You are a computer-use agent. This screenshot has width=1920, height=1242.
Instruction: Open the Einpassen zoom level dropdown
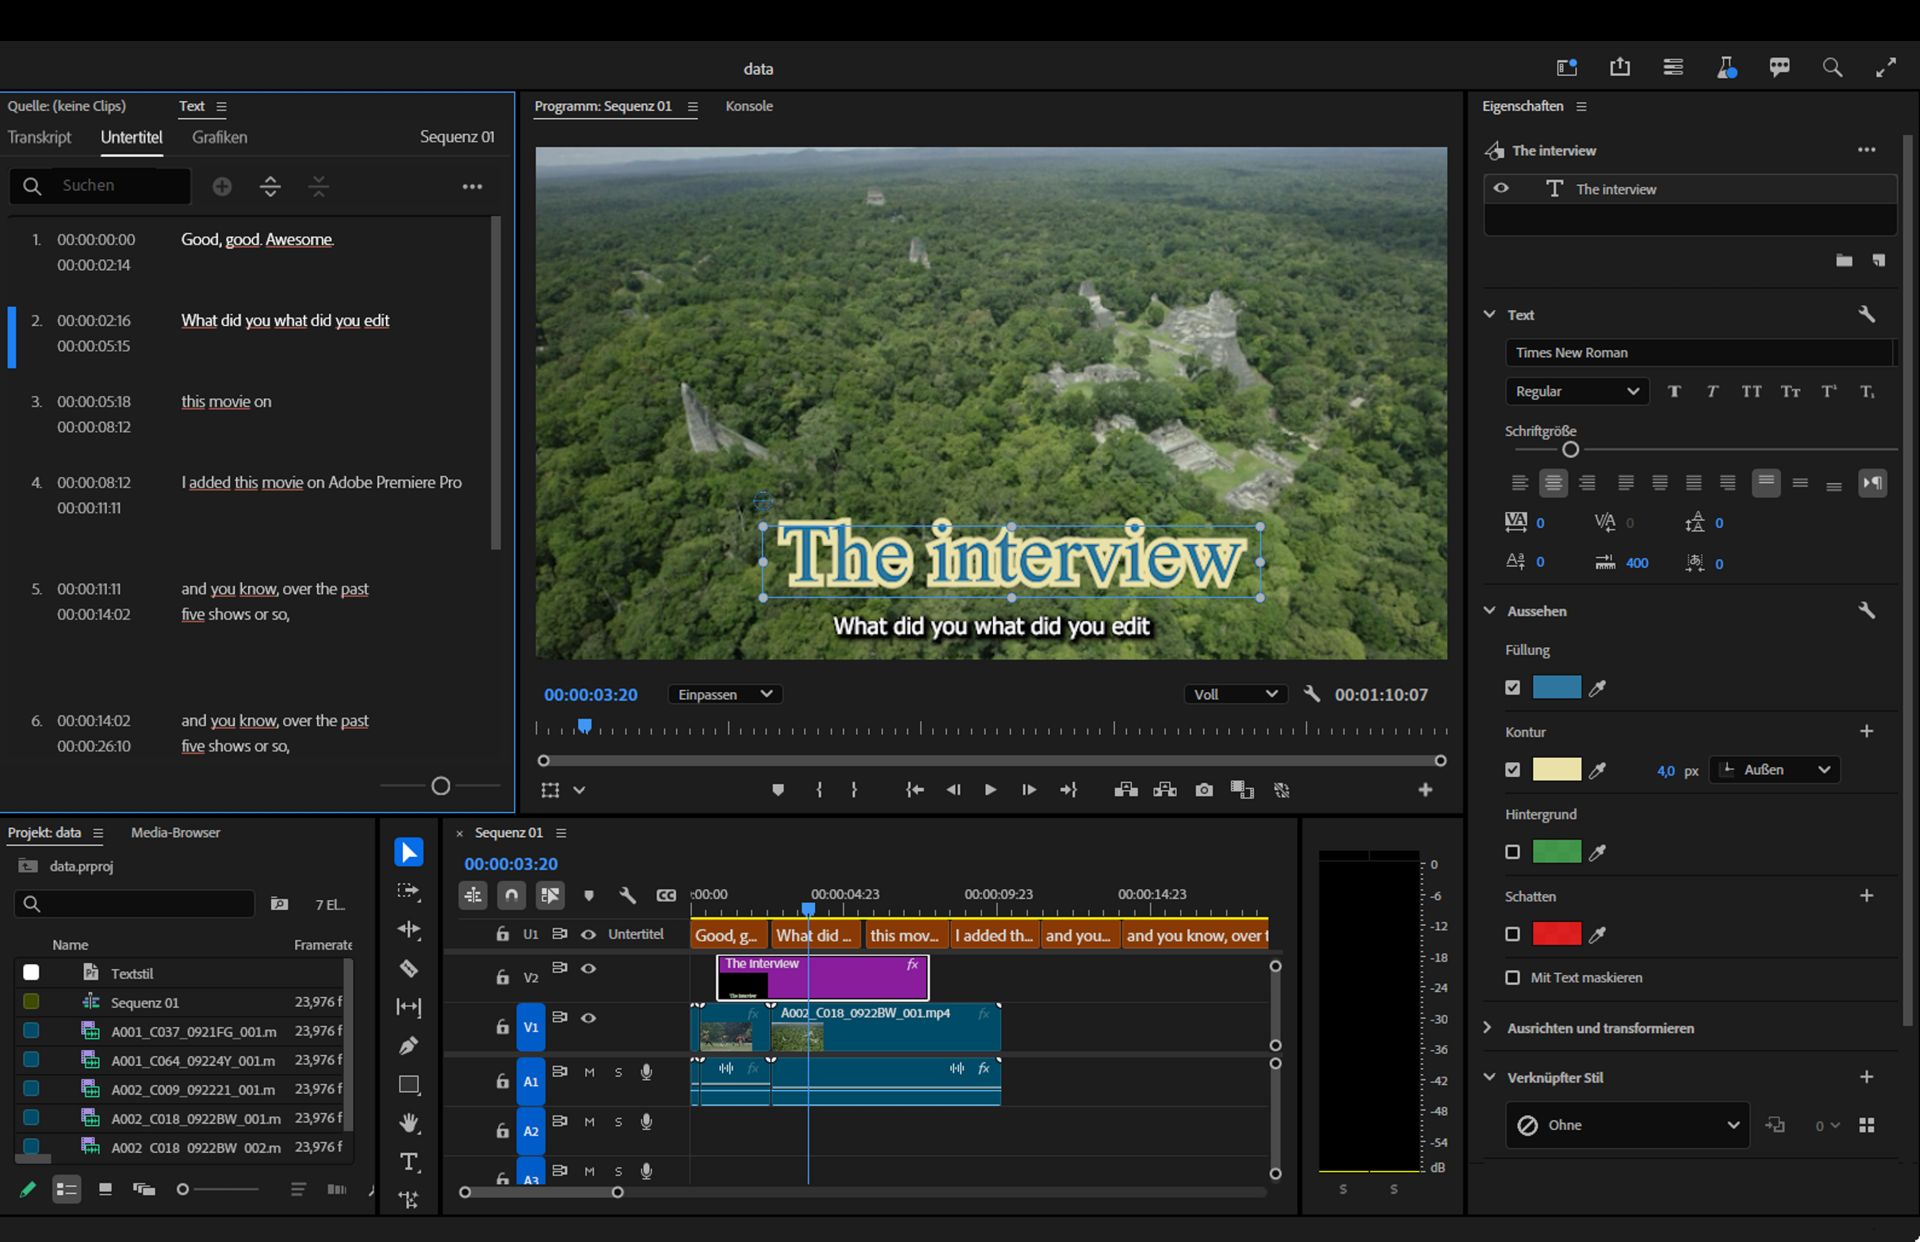[x=724, y=694]
